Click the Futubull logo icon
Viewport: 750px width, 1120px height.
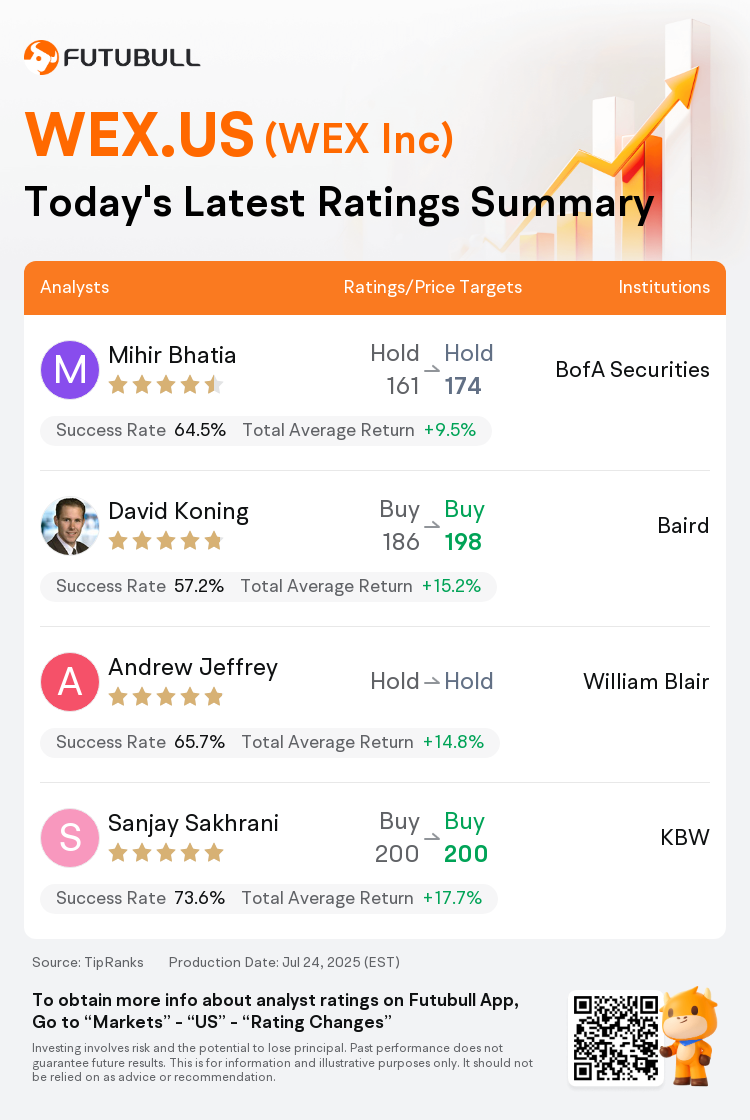(x=41, y=58)
